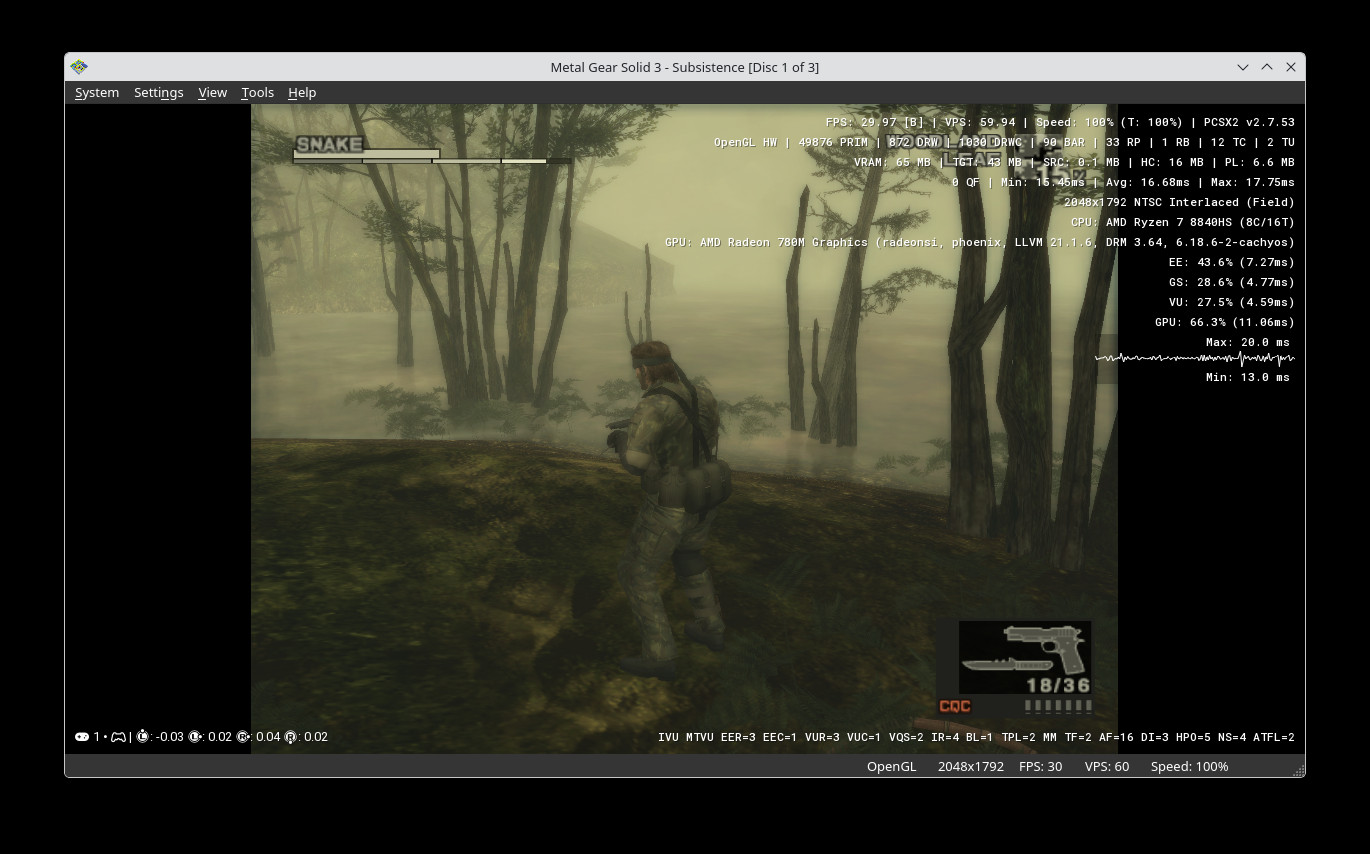The image size is (1370, 854).
Task: Click the 'GS: 28.6%' usage overlay text
Action: coord(1231,282)
